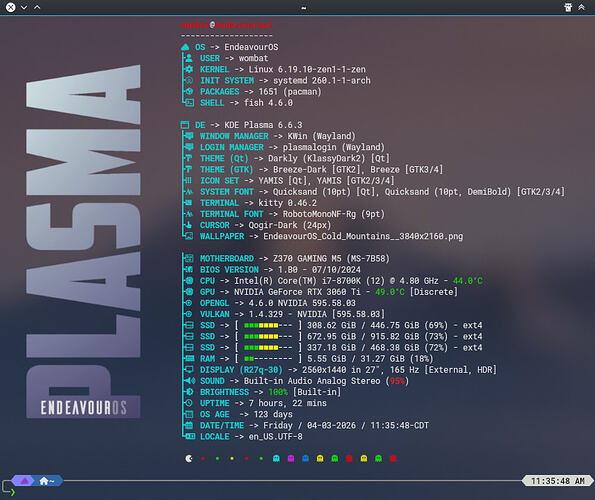Click the RAM usage bar
Viewport: 595px width, 500px height.
(x=268, y=359)
